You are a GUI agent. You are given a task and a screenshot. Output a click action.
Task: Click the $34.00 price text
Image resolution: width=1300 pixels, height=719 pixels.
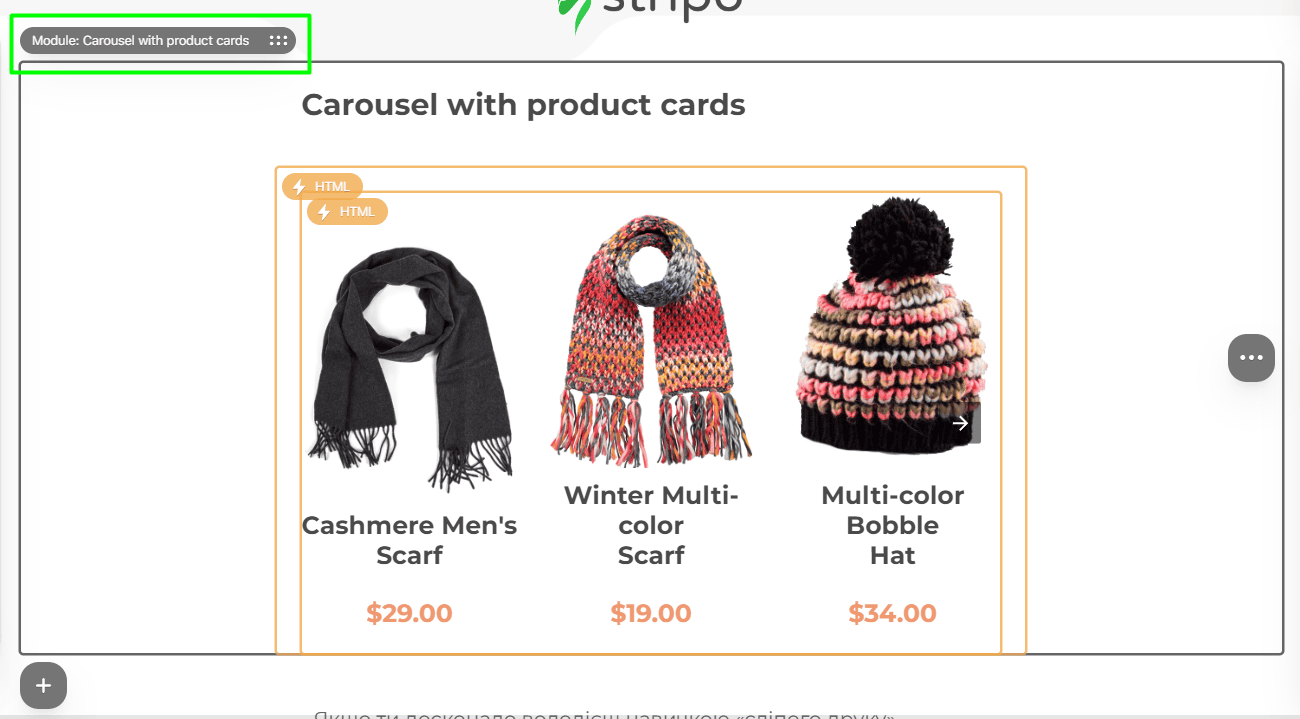pyautogui.click(x=893, y=613)
